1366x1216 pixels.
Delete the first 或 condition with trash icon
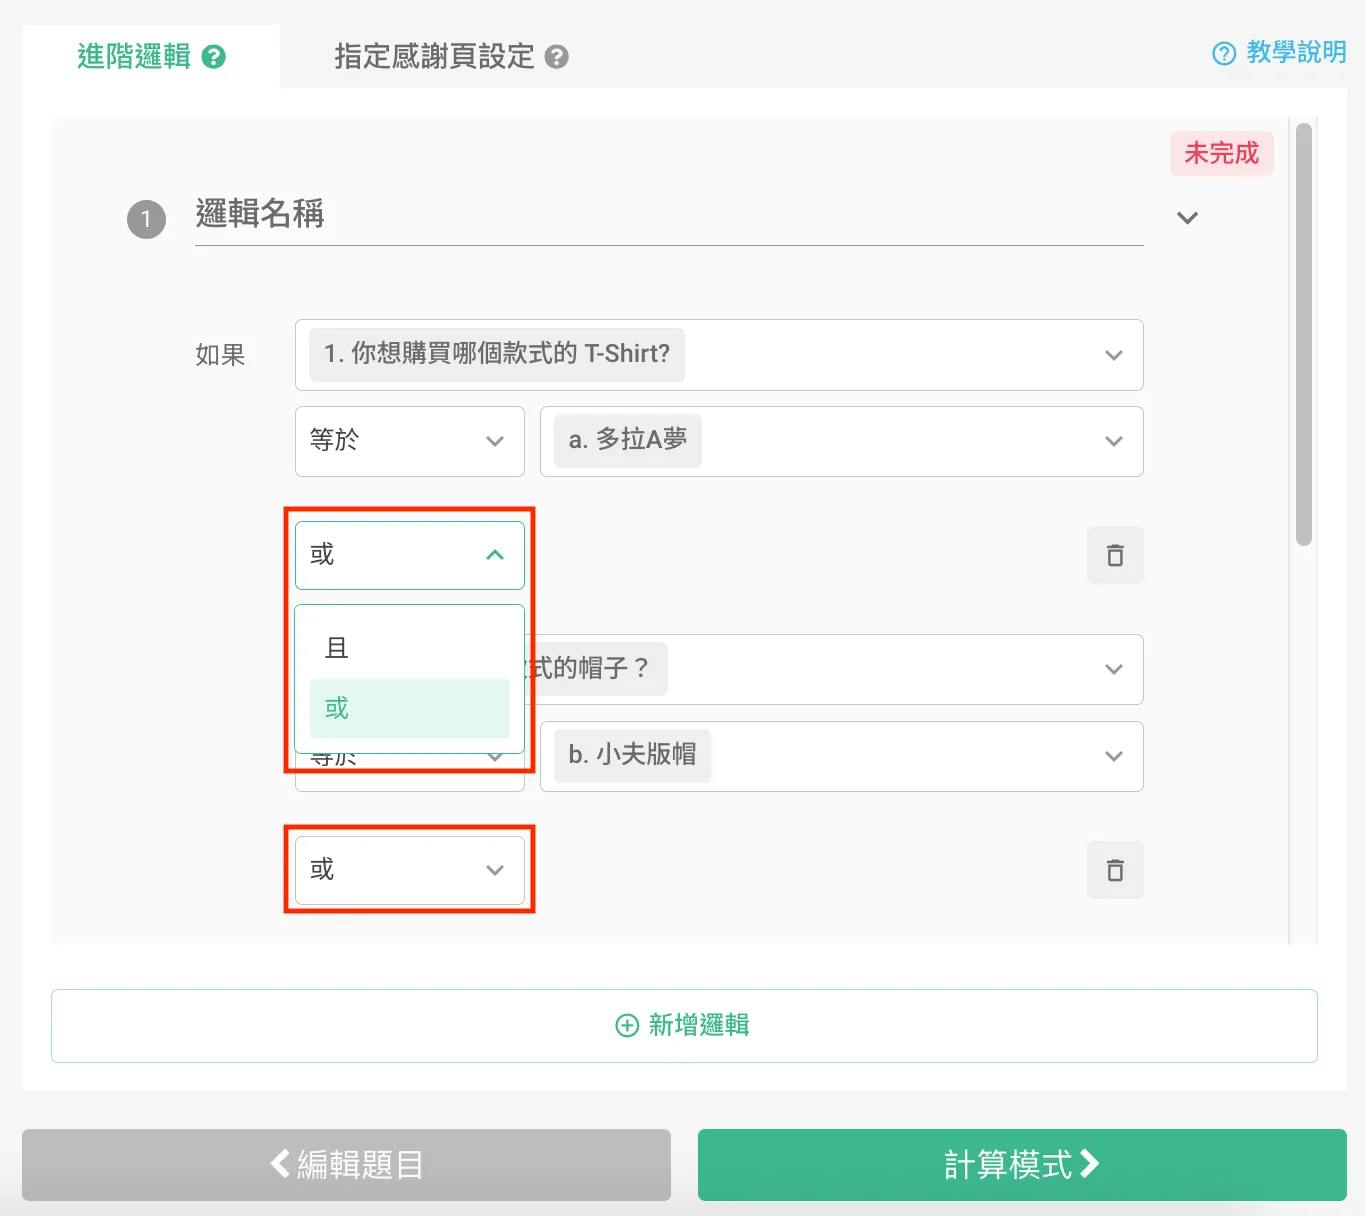tap(1115, 555)
